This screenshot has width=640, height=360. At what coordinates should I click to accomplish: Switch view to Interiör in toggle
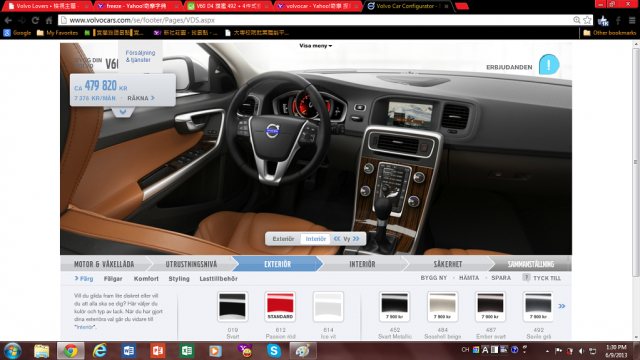(316, 239)
